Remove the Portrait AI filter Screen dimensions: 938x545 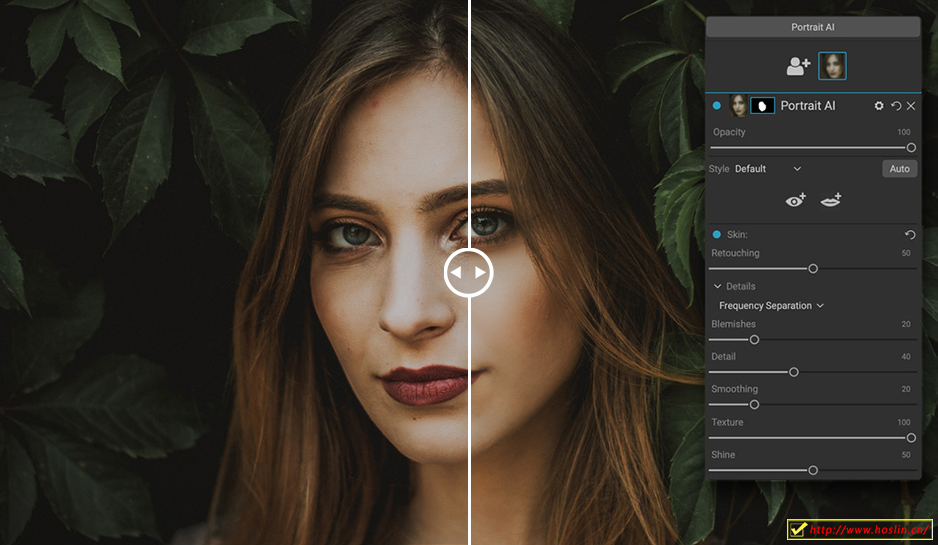point(911,106)
